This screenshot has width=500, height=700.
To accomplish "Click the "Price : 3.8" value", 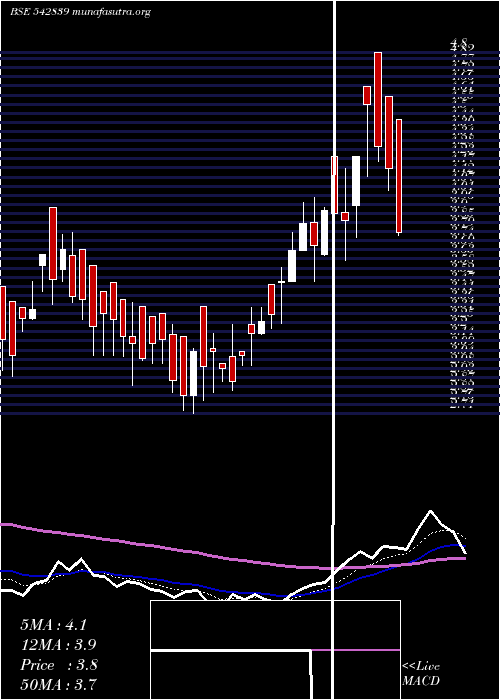I will click(59, 665).
